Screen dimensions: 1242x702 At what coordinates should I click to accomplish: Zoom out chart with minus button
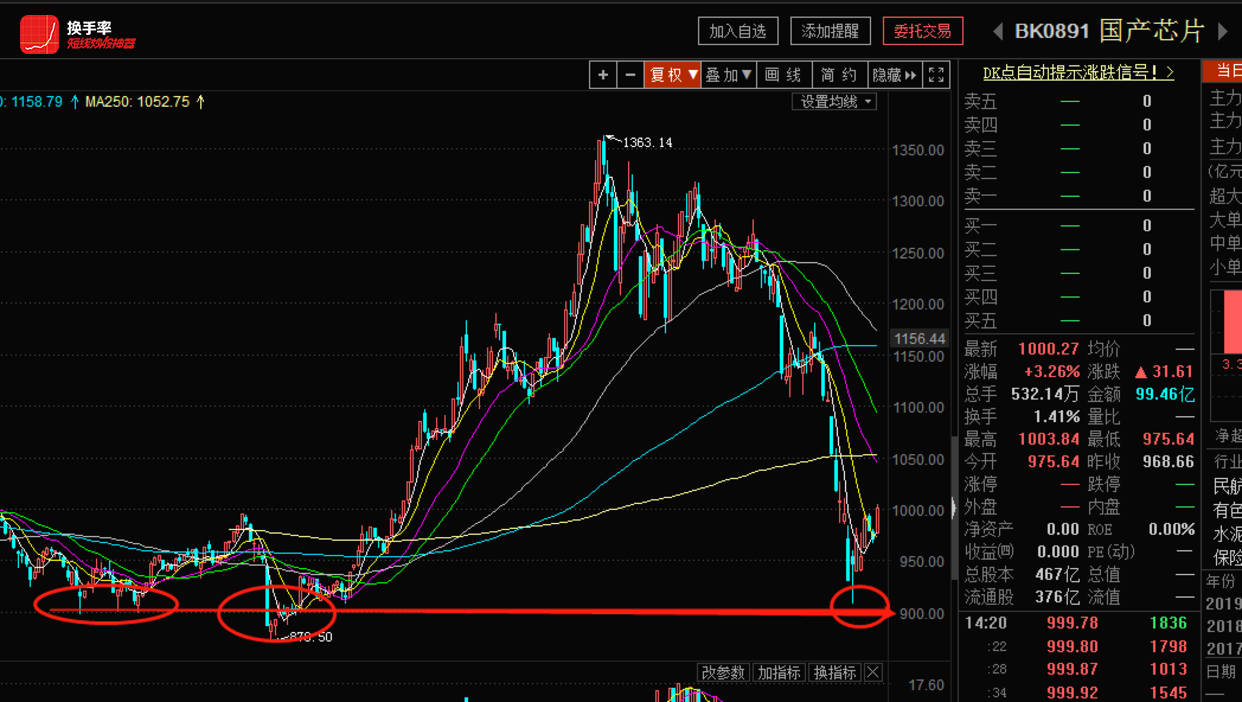coord(630,75)
